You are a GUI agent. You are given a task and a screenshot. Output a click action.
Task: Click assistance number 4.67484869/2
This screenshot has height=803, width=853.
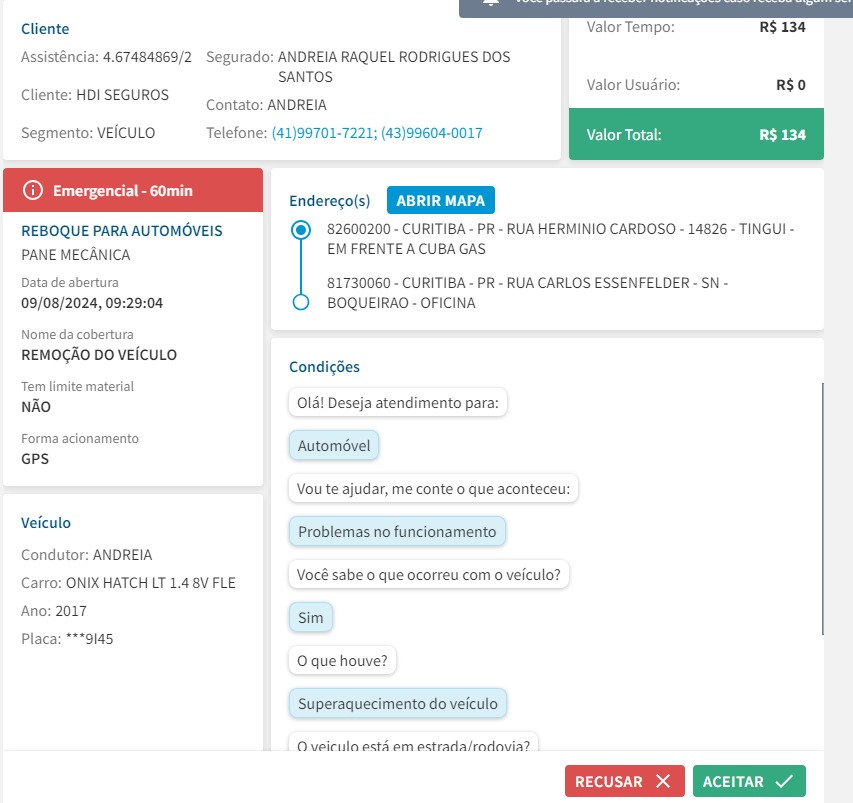pyautogui.click(x=147, y=57)
